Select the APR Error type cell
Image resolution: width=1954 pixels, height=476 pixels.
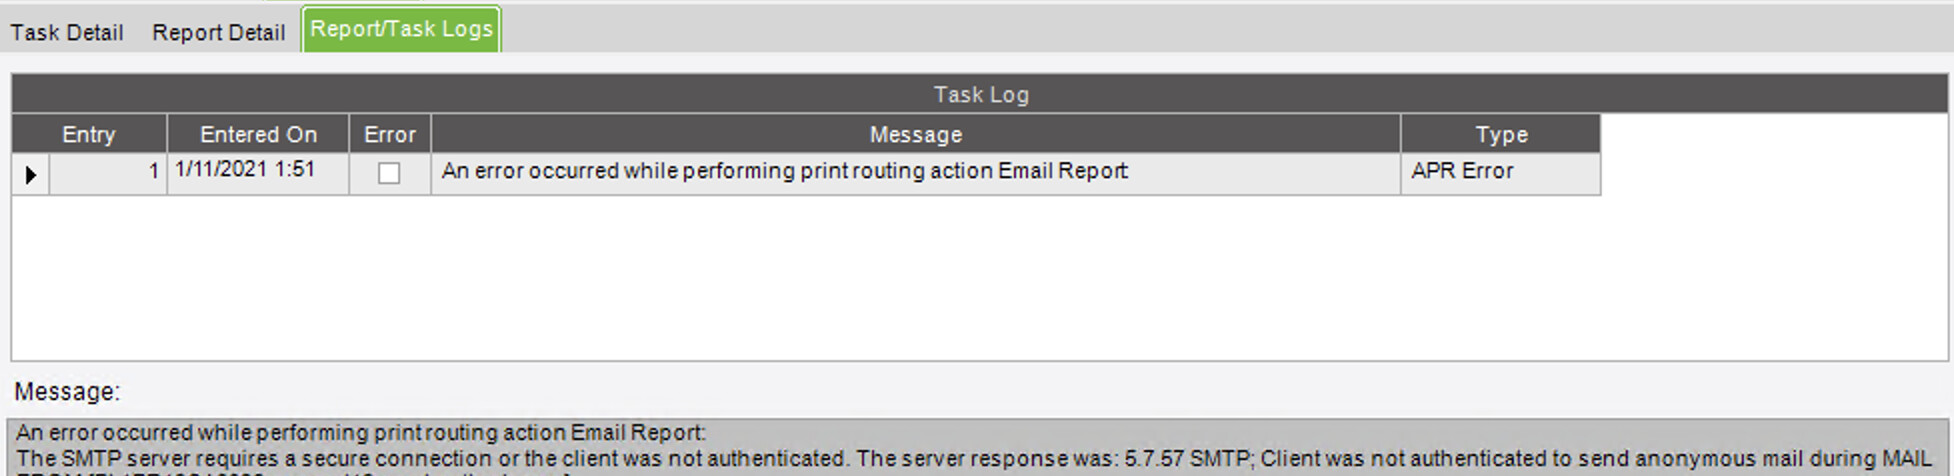(x=1501, y=173)
